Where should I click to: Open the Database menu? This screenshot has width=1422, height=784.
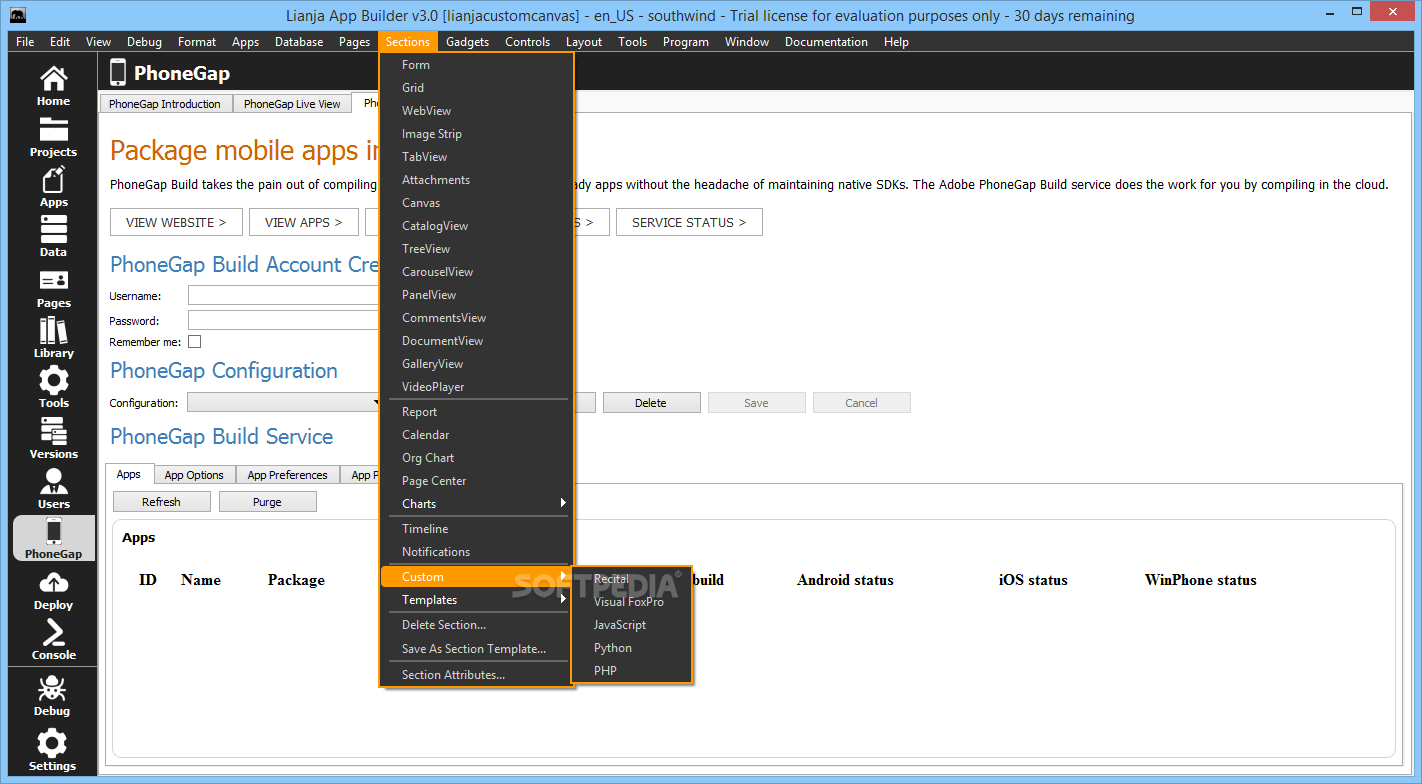coord(299,42)
